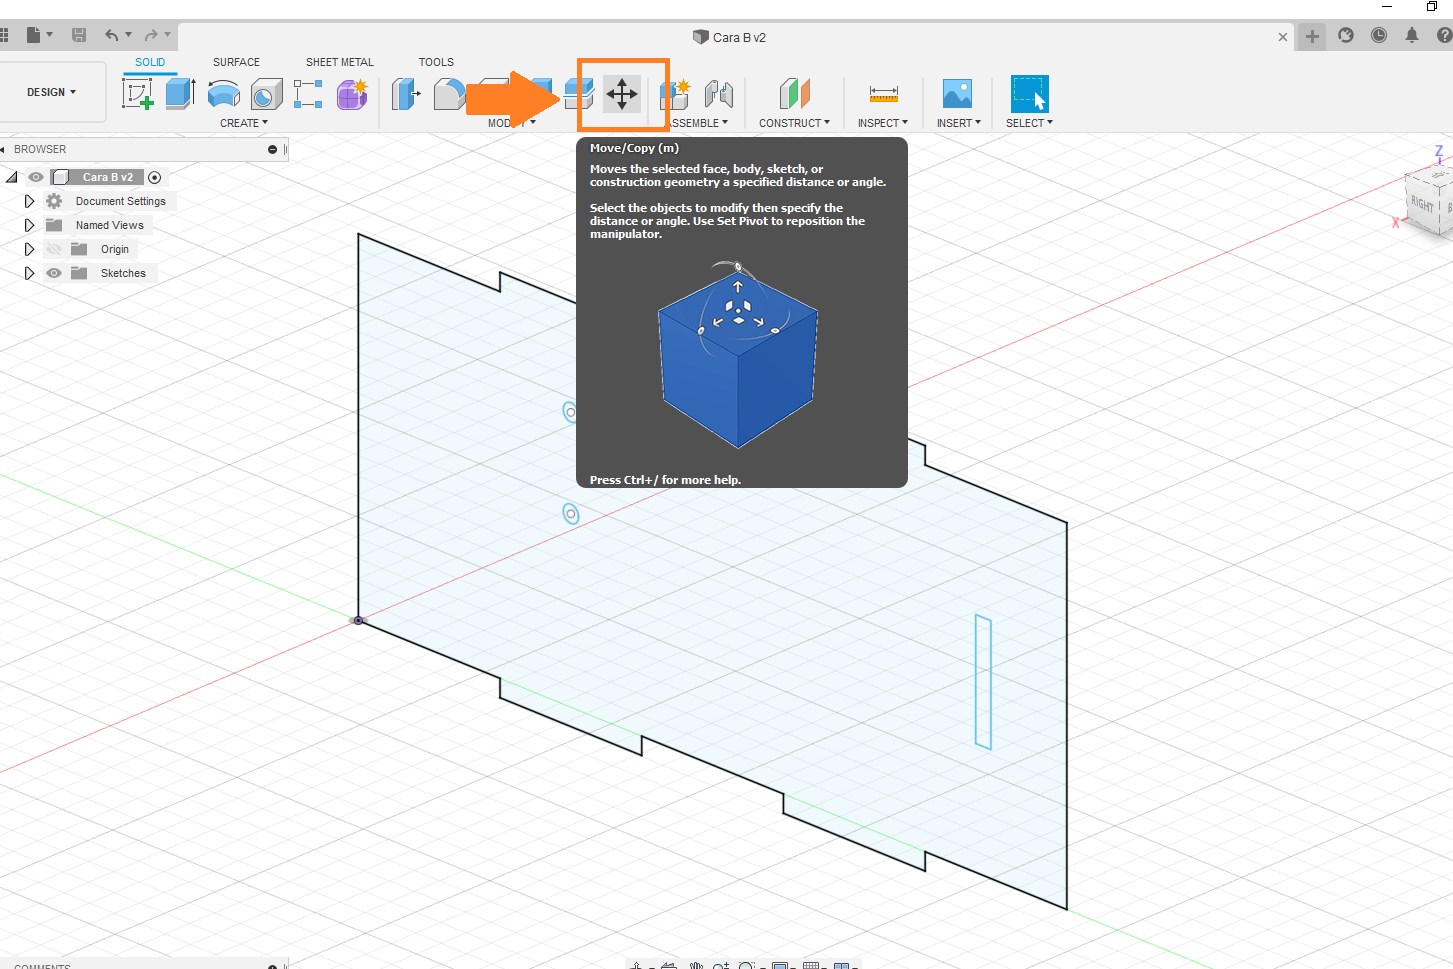This screenshot has width=1453, height=969.
Task: Select the Named Views tree item
Action: point(110,225)
